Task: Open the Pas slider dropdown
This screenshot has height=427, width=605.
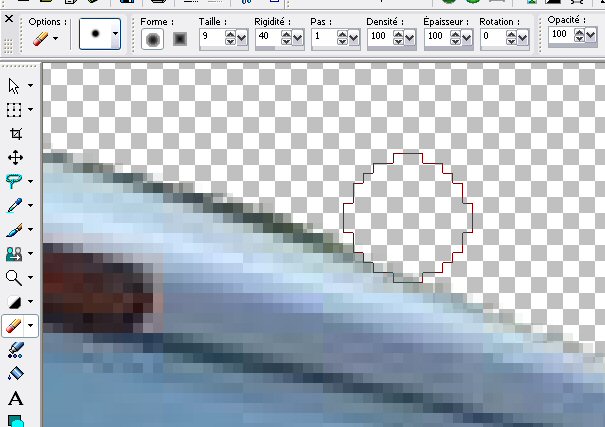Action: tap(353, 38)
